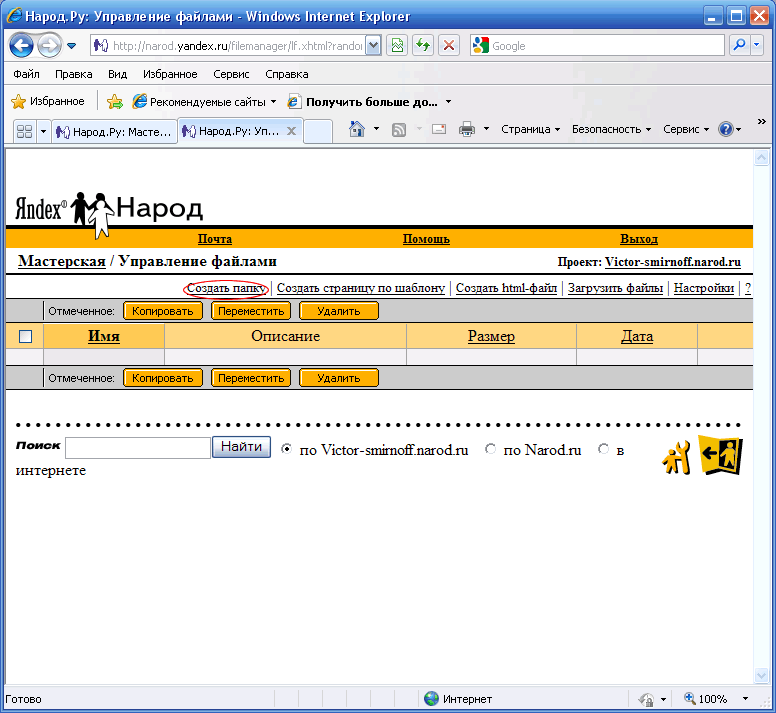Click the RSS feeds icon
Image resolution: width=776 pixels, height=713 pixels.
pos(399,130)
